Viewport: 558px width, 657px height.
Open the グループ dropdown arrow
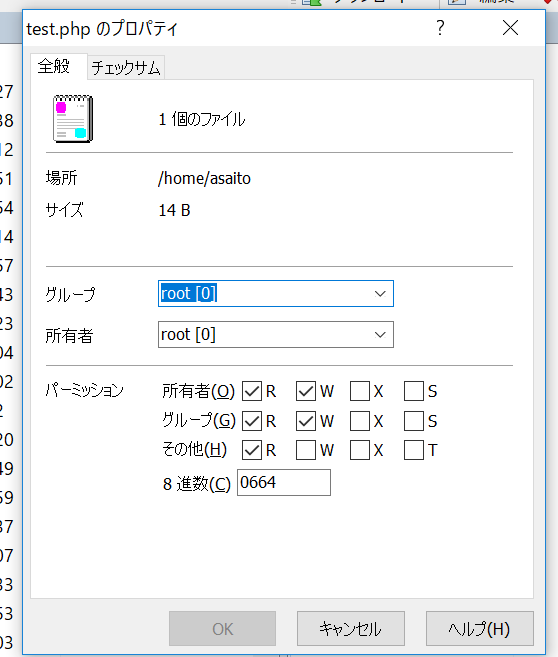tap(380, 293)
